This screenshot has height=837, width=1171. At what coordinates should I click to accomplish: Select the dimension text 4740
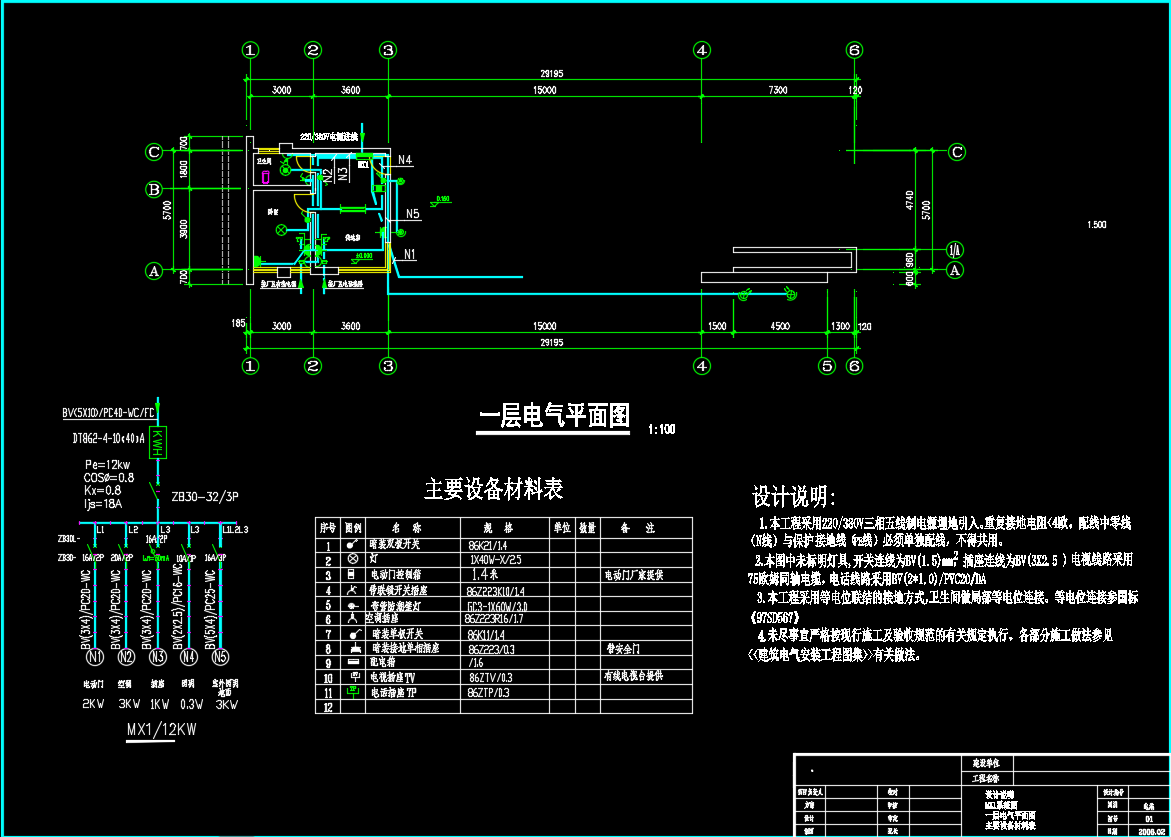[x=909, y=200]
